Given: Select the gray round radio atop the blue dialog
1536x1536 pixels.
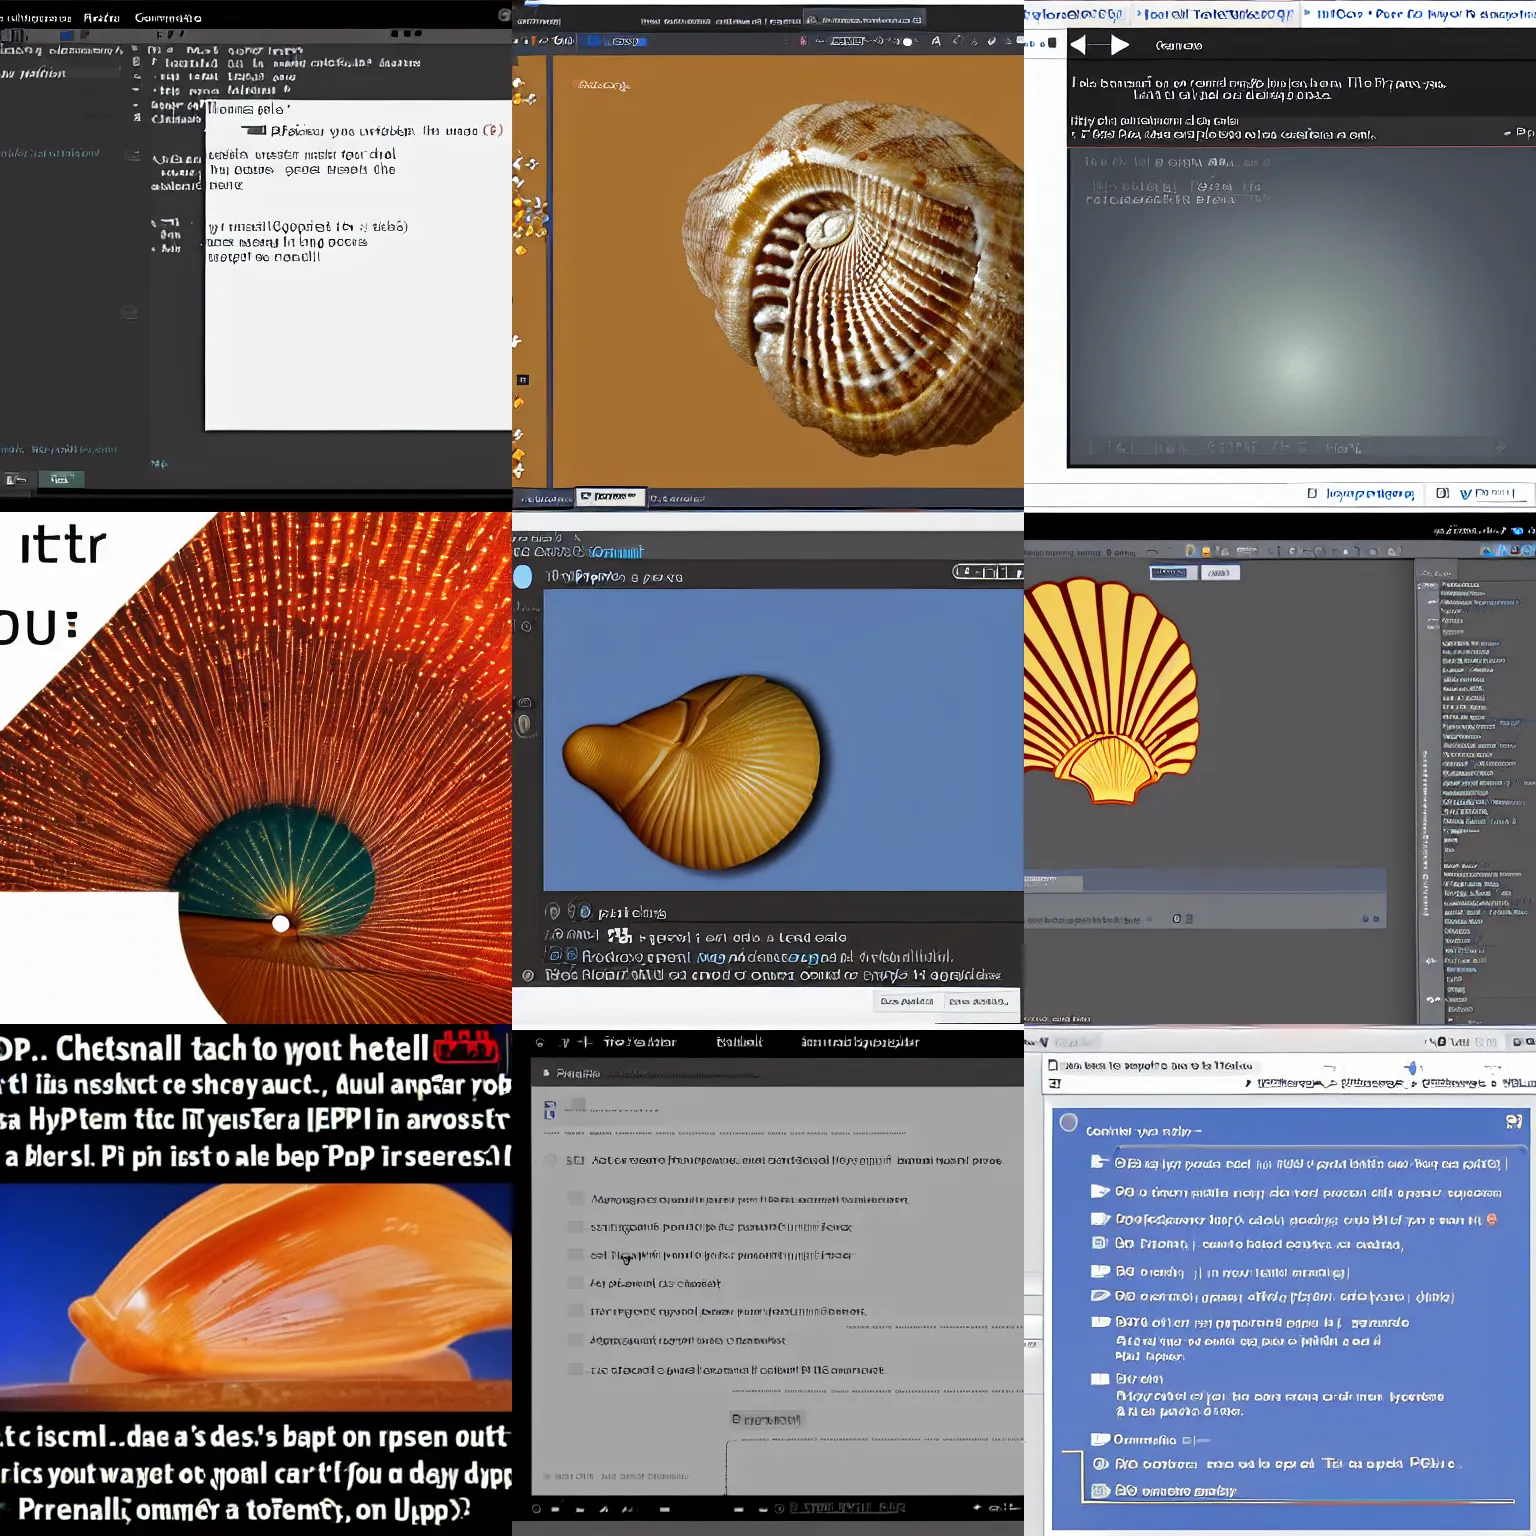Looking at the screenshot, I should point(1068,1123).
